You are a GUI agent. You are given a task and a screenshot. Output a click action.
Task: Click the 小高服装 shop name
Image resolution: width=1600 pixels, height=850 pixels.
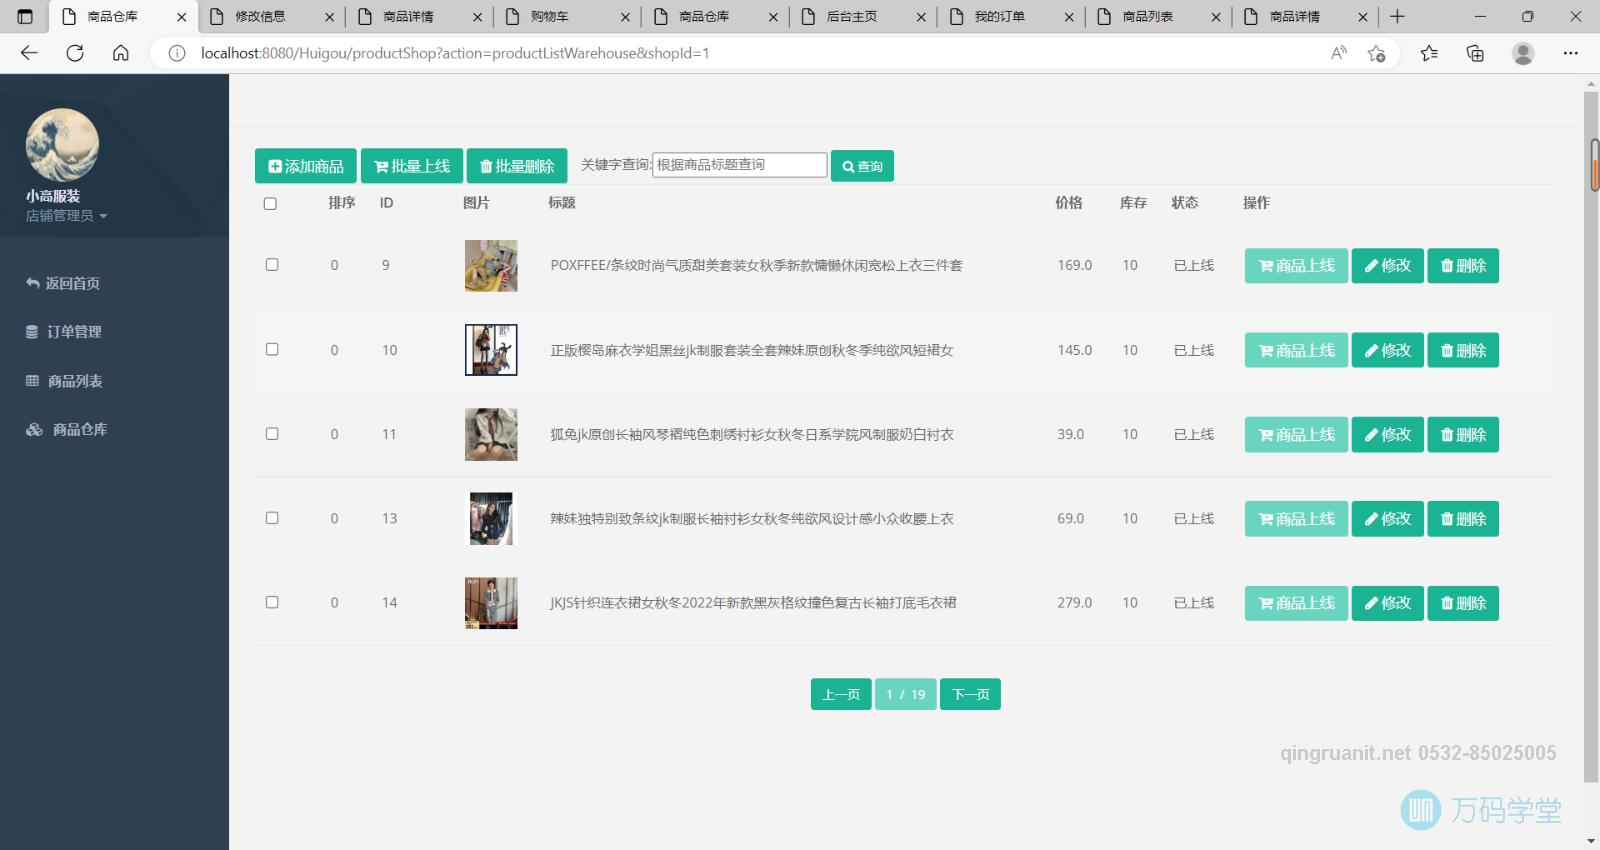pyautogui.click(x=53, y=196)
